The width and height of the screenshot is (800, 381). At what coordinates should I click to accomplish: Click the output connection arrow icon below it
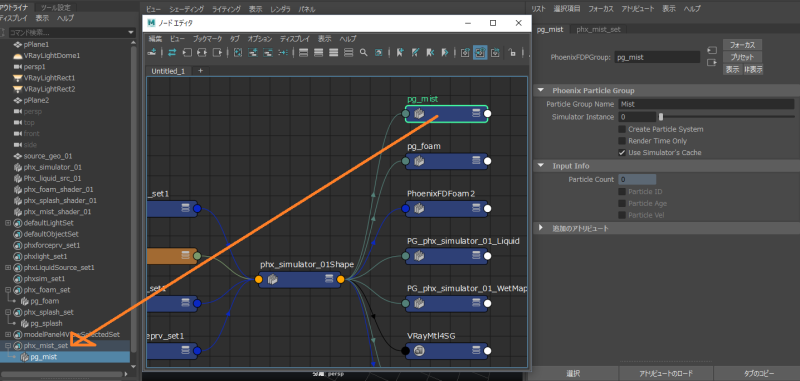click(x=712, y=63)
